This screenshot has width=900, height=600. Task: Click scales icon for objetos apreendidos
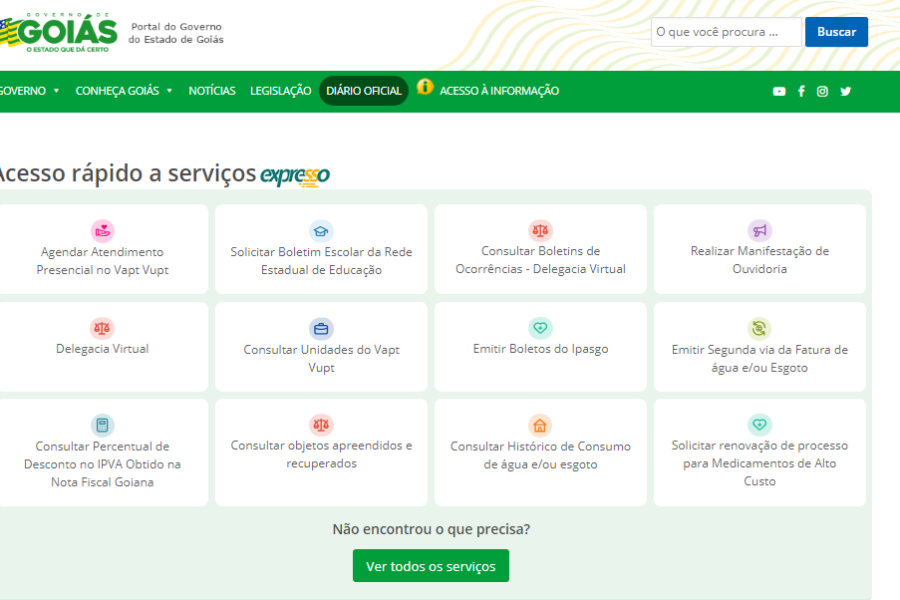pos(321,425)
